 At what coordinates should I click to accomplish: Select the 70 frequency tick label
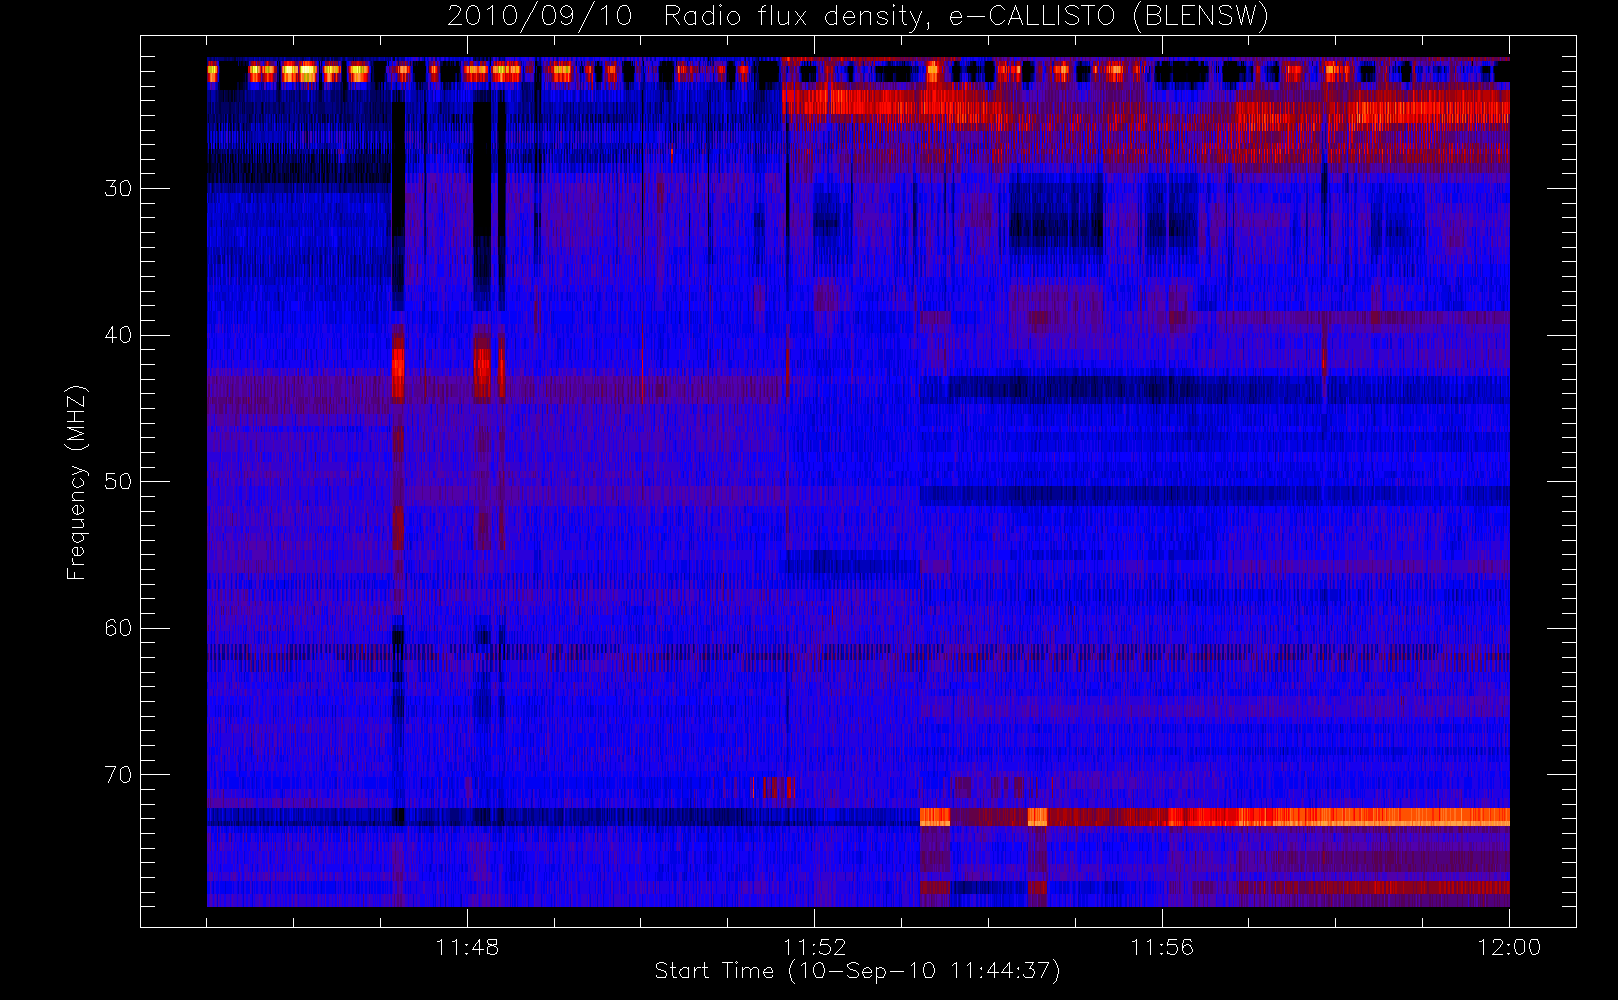pos(118,775)
